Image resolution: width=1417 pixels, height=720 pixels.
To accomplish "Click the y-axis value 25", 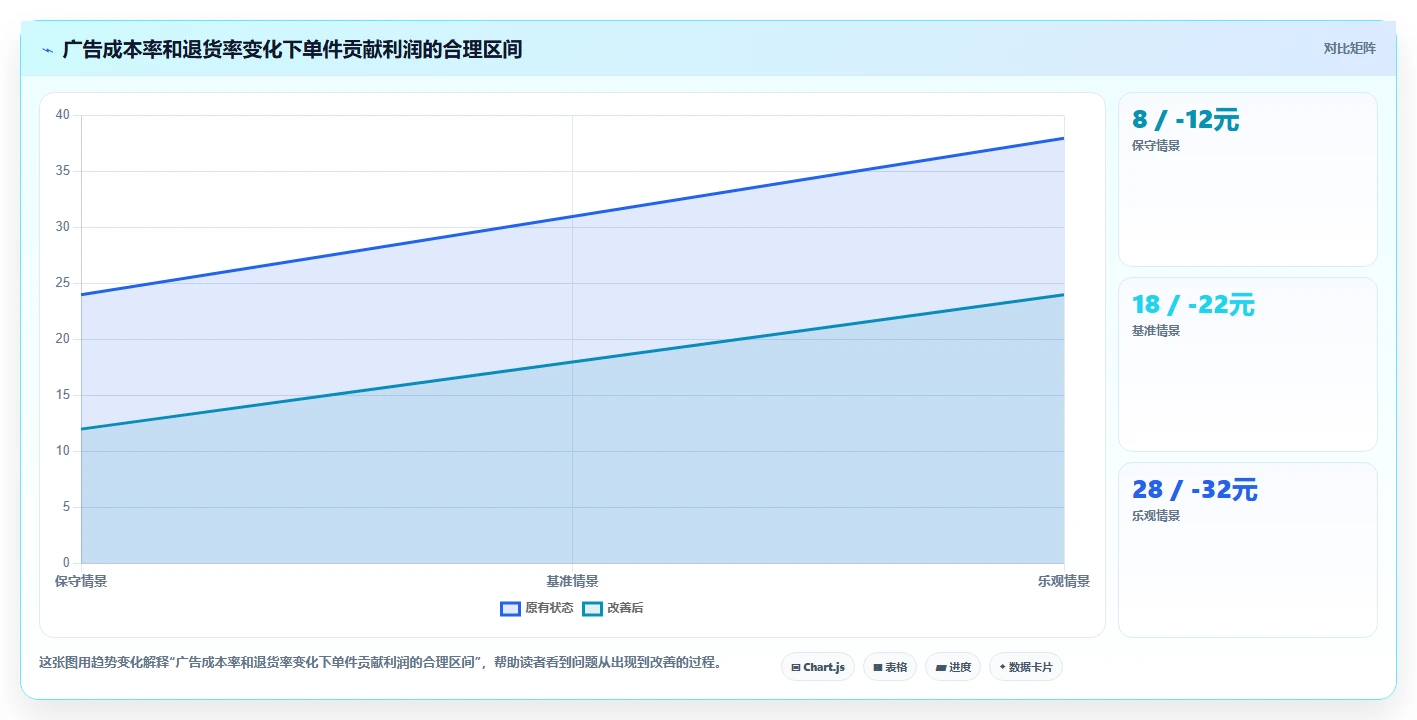I will pyautogui.click(x=63, y=283).
